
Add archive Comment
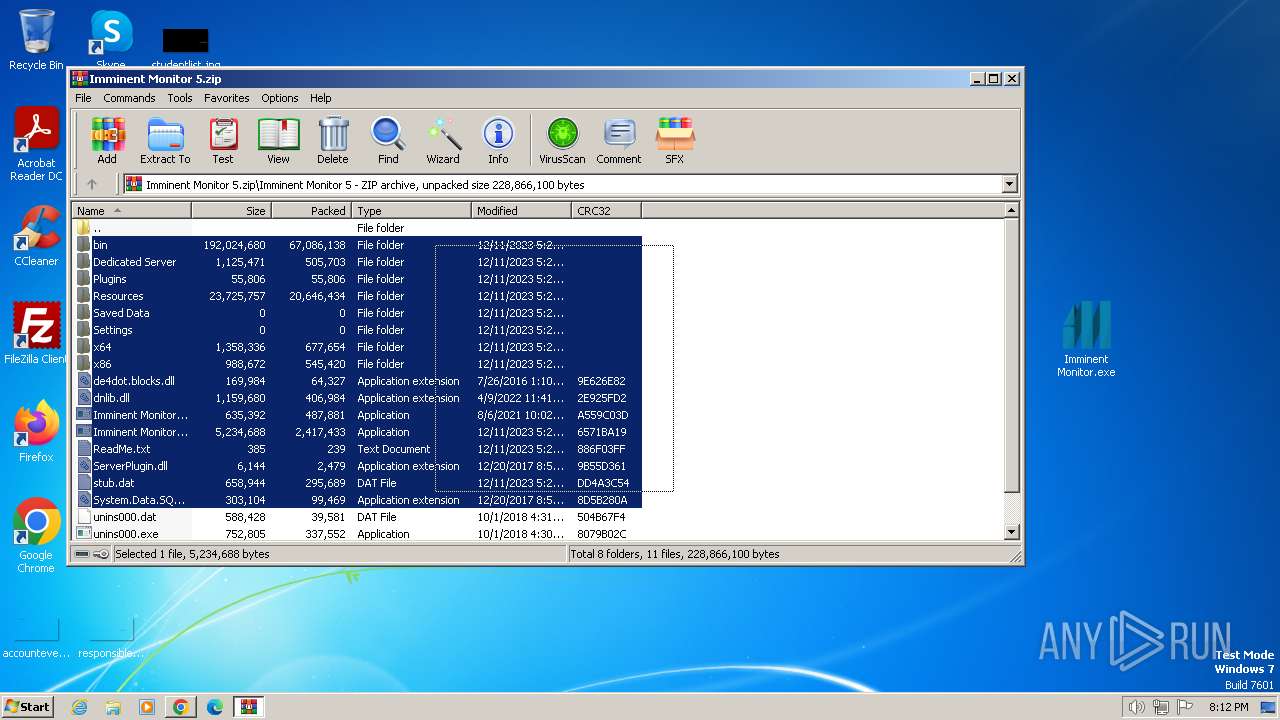[619, 141]
